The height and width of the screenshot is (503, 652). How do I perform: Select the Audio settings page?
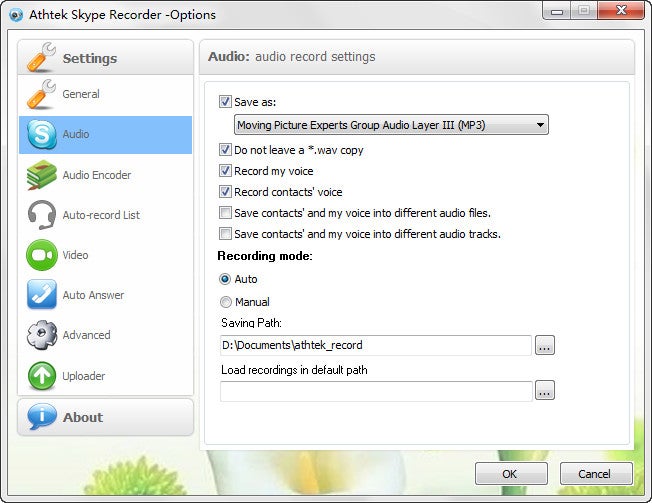(x=105, y=135)
